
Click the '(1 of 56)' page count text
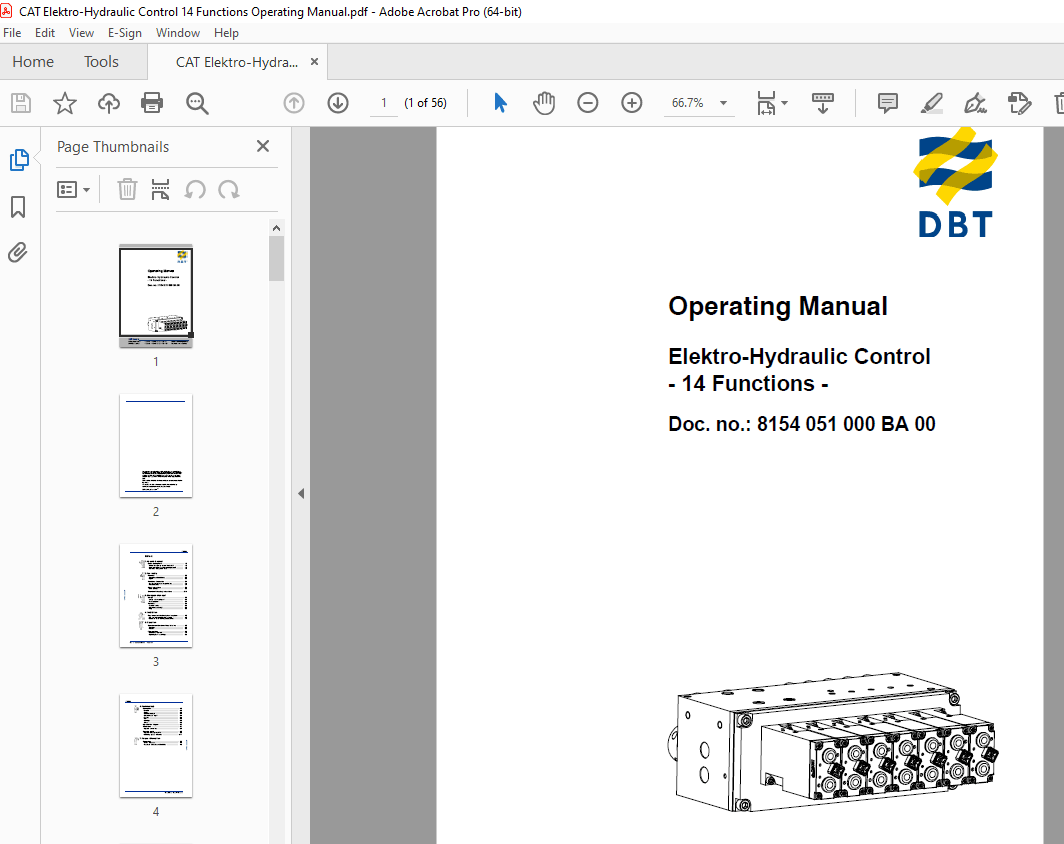click(x=425, y=103)
